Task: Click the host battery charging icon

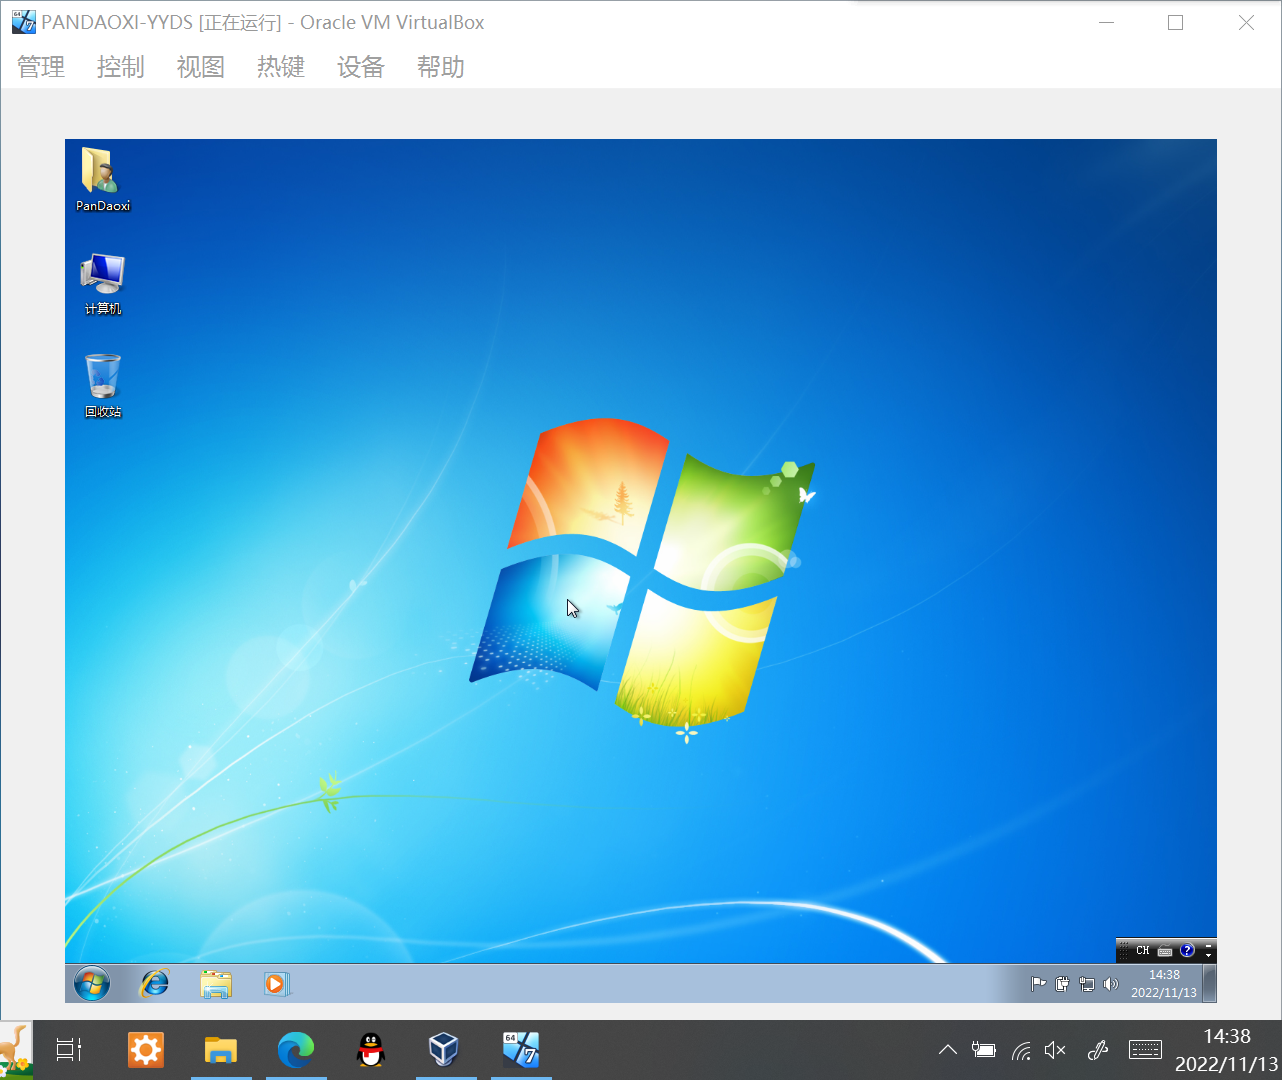Action: pyautogui.click(x=984, y=1050)
